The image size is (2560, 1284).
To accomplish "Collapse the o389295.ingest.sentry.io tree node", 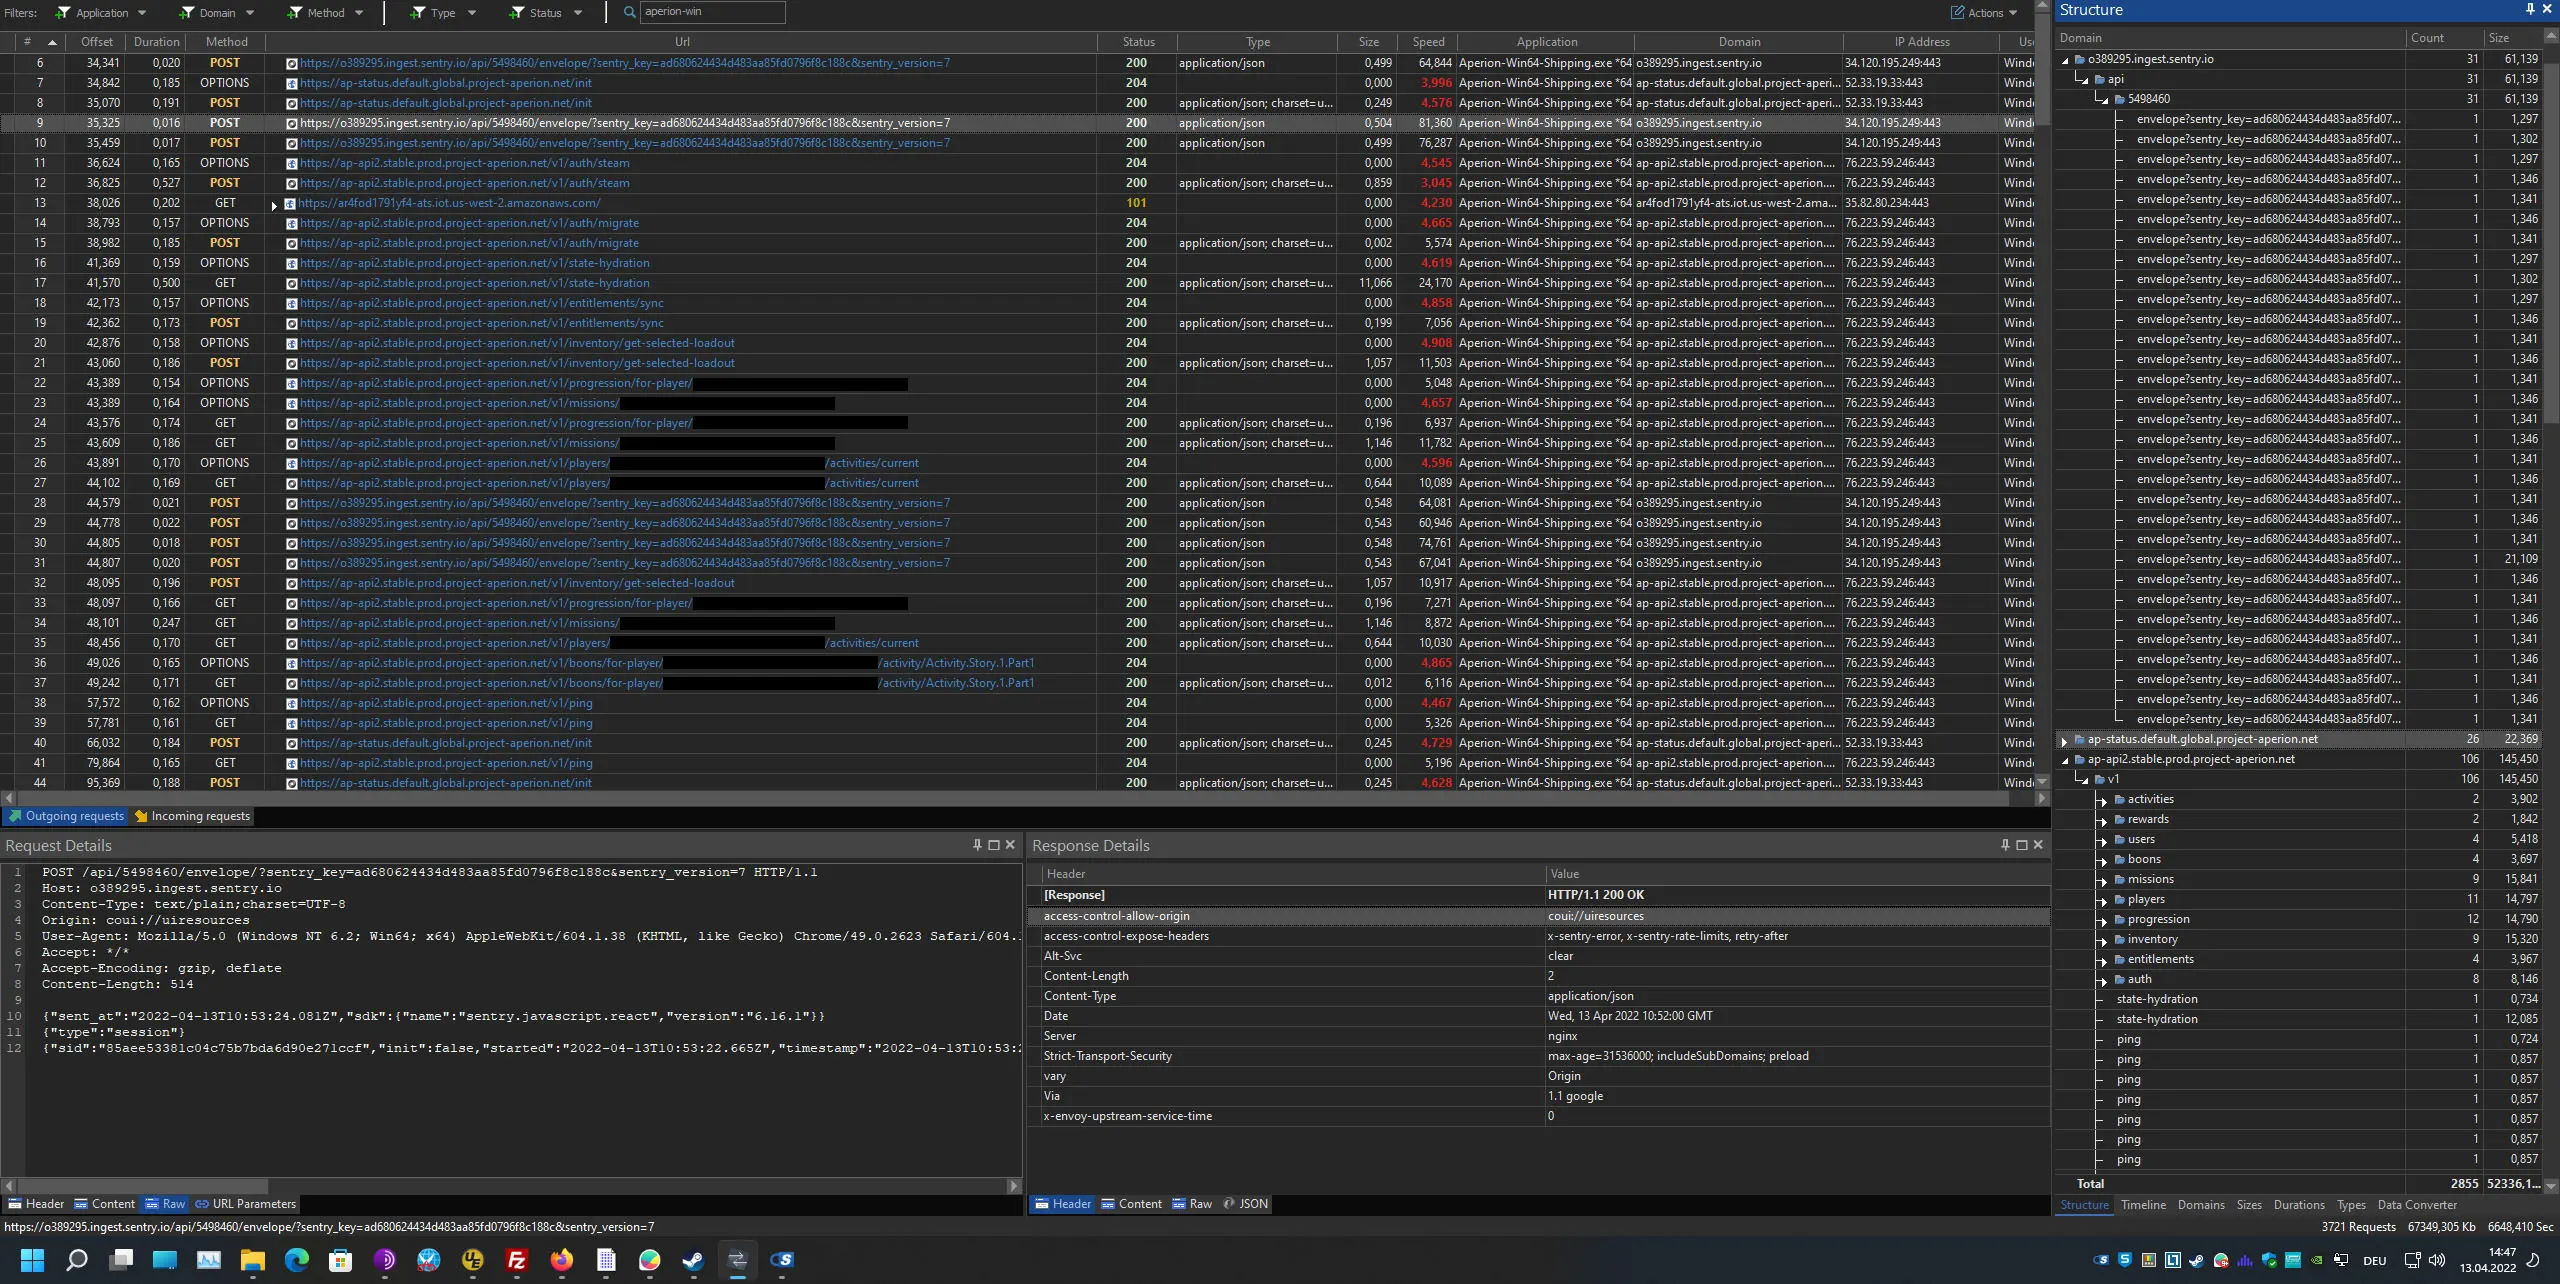I will coord(2065,60).
